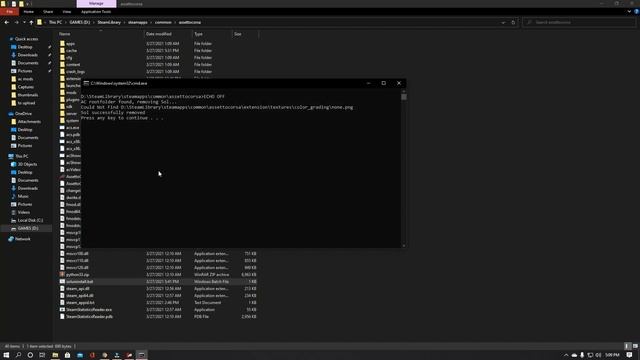640x360 pixels.
Task: Select This PC in navigation pane
Action: tap(22, 156)
